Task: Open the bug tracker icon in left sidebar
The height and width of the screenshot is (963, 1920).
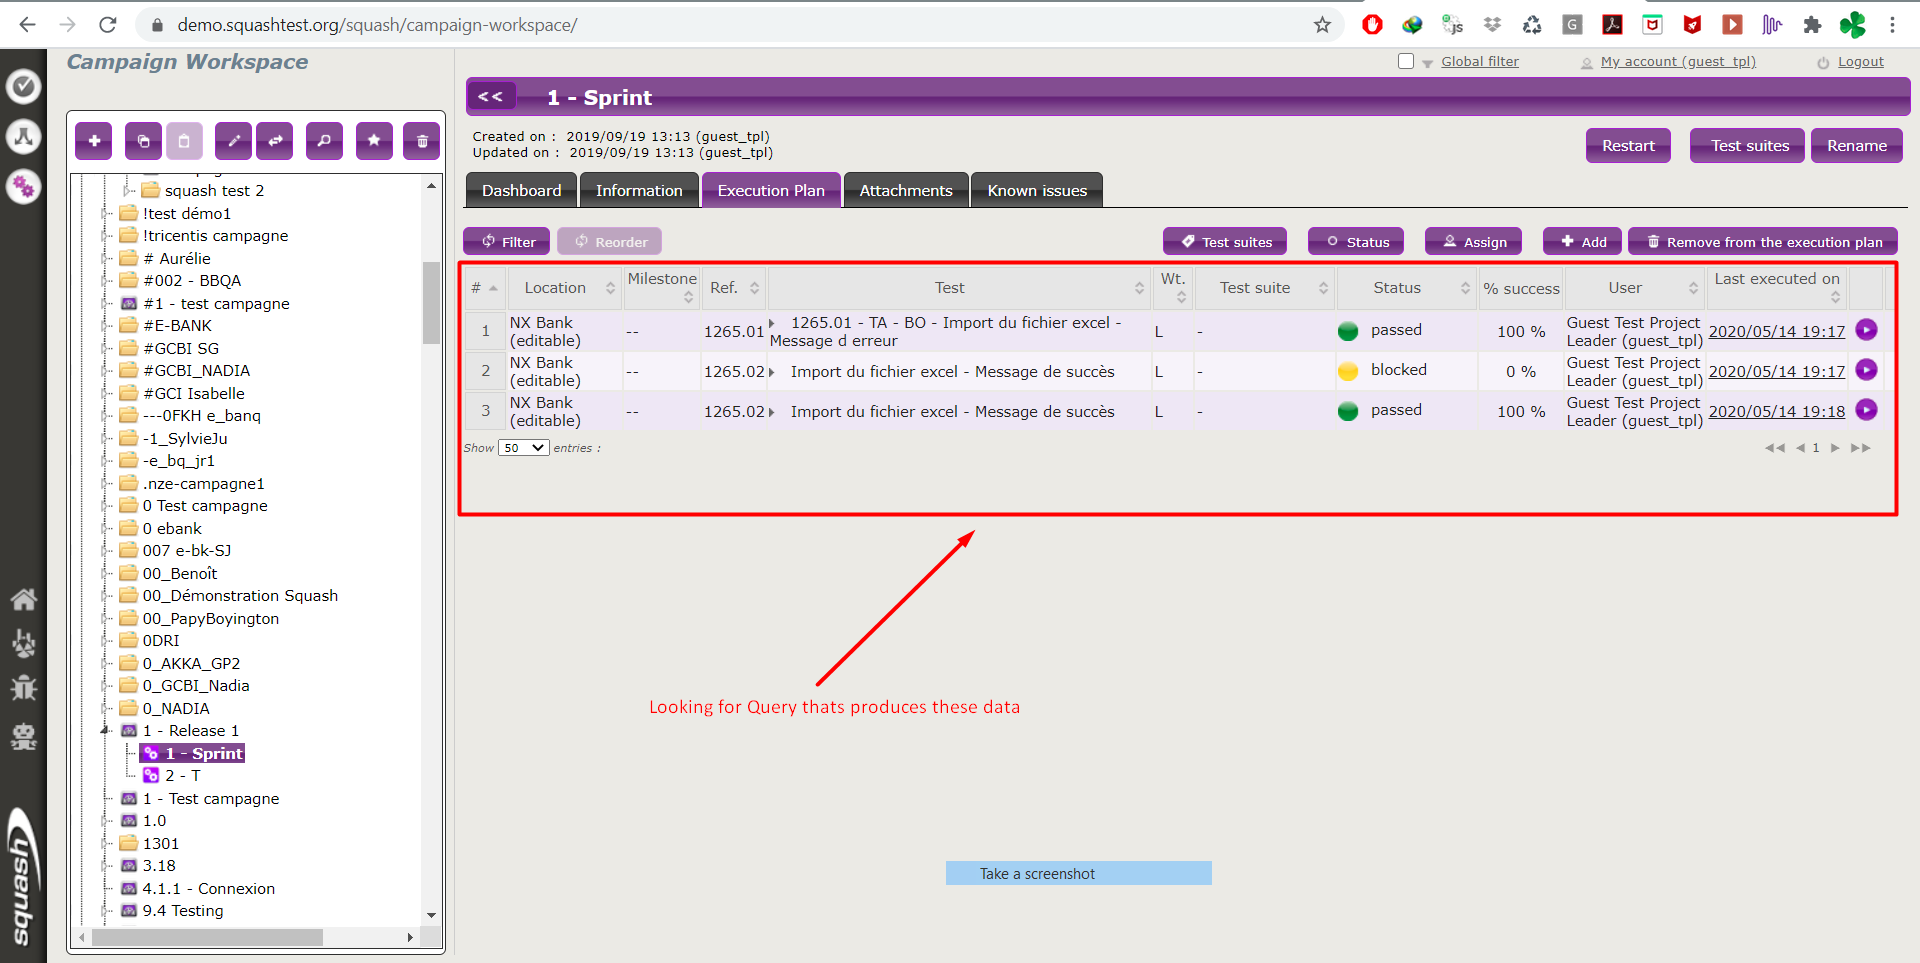Action: click(23, 688)
